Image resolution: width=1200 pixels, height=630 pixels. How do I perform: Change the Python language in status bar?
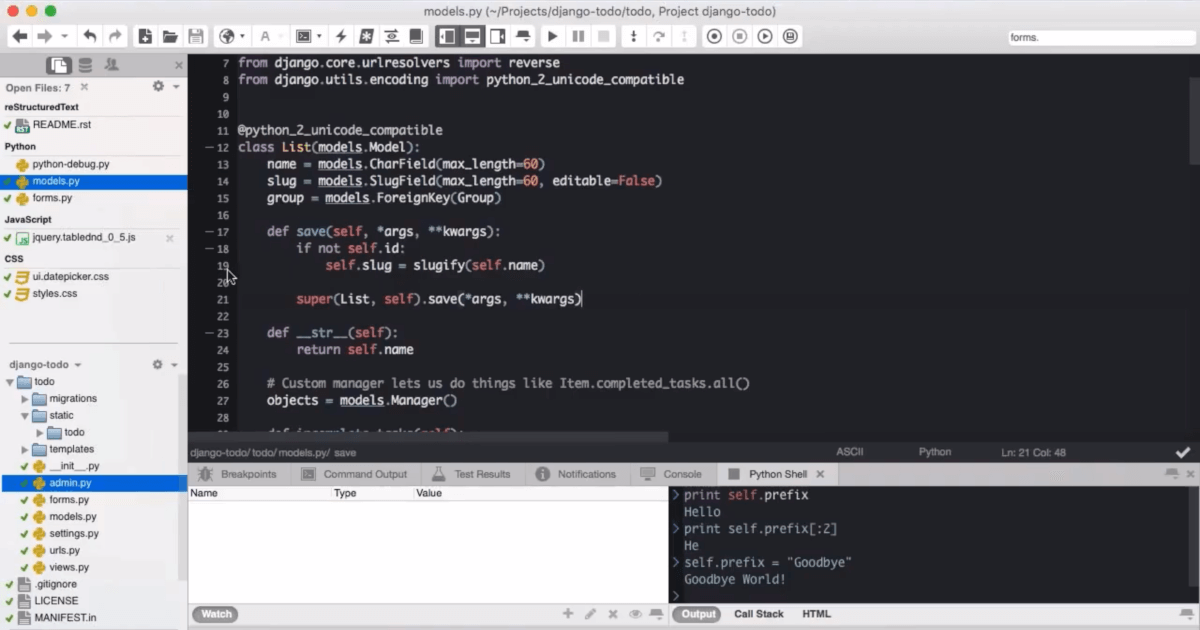[935, 452]
